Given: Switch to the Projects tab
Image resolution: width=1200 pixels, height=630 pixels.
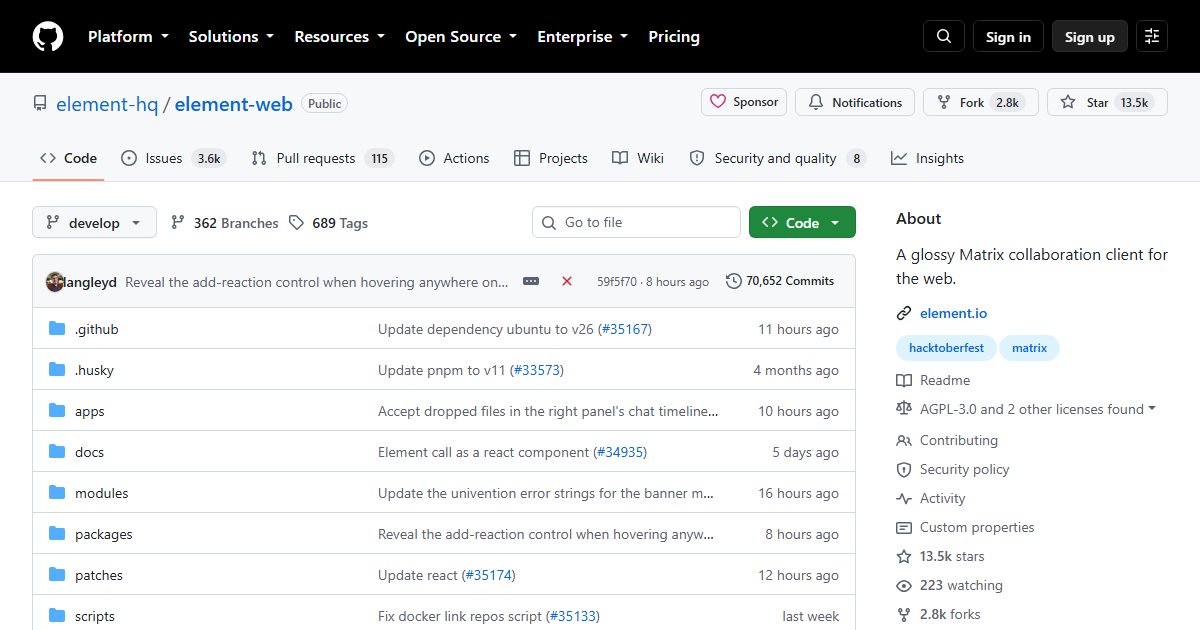Looking at the screenshot, I should point(551,158).
